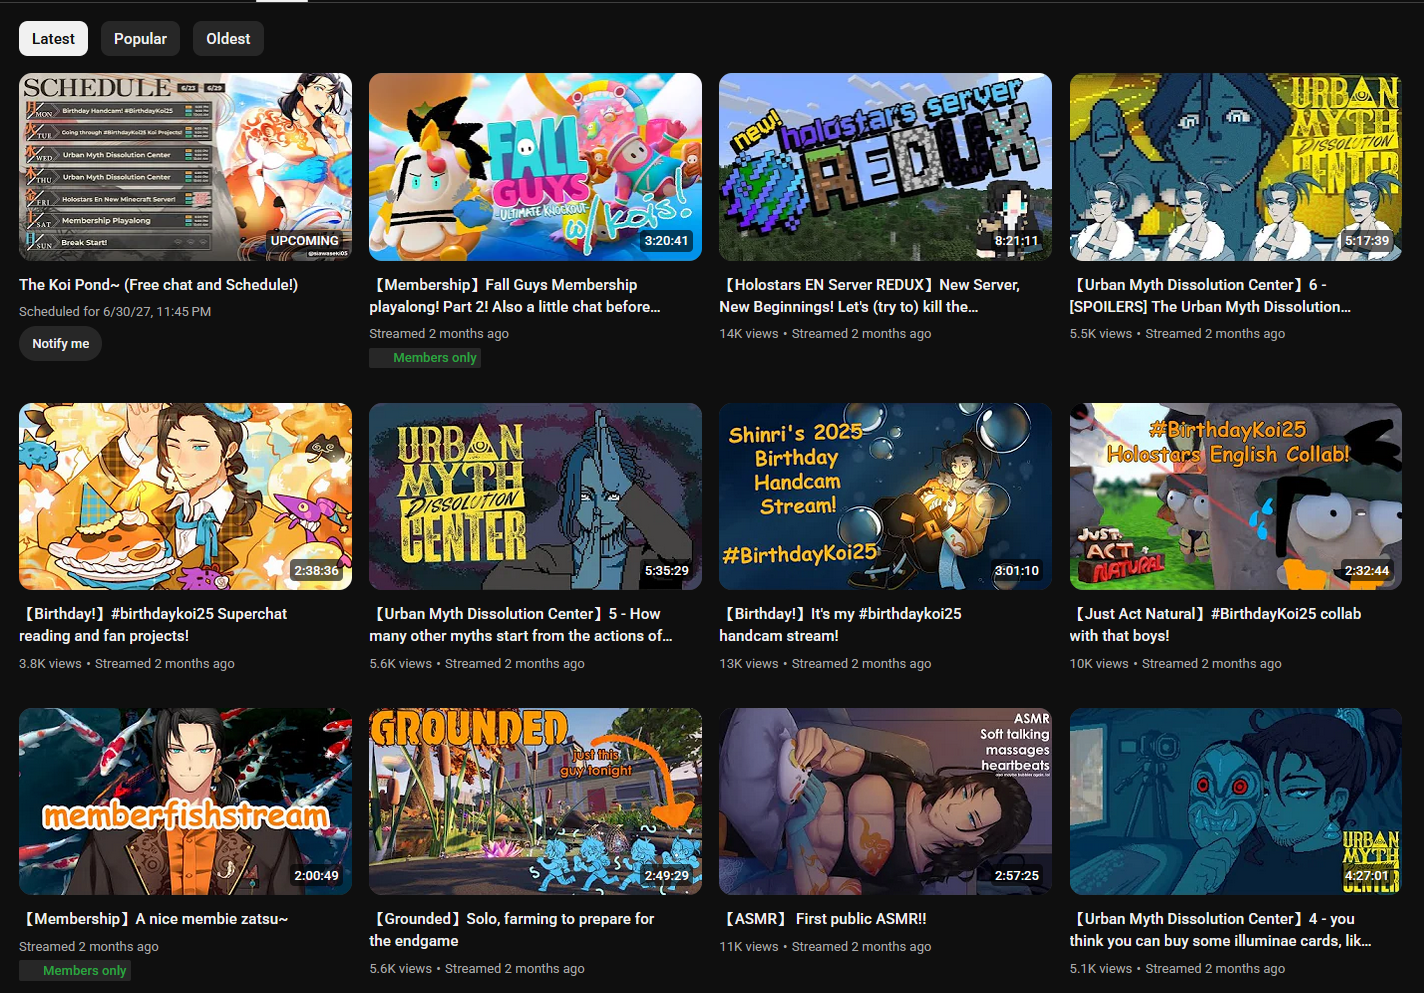
Task: Open the Koi Pond schedule thumbnail
Action: 185,167
